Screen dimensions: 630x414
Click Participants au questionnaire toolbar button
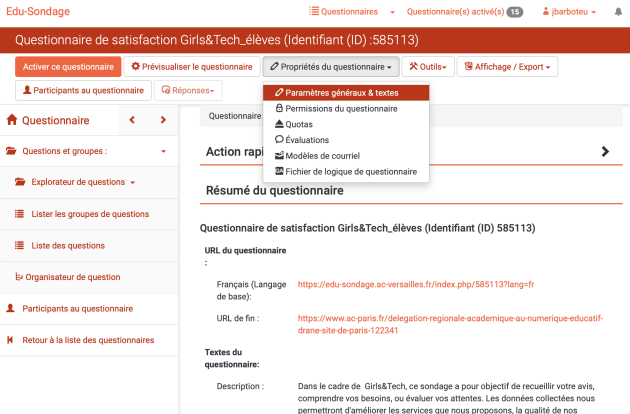pos(83,90)
